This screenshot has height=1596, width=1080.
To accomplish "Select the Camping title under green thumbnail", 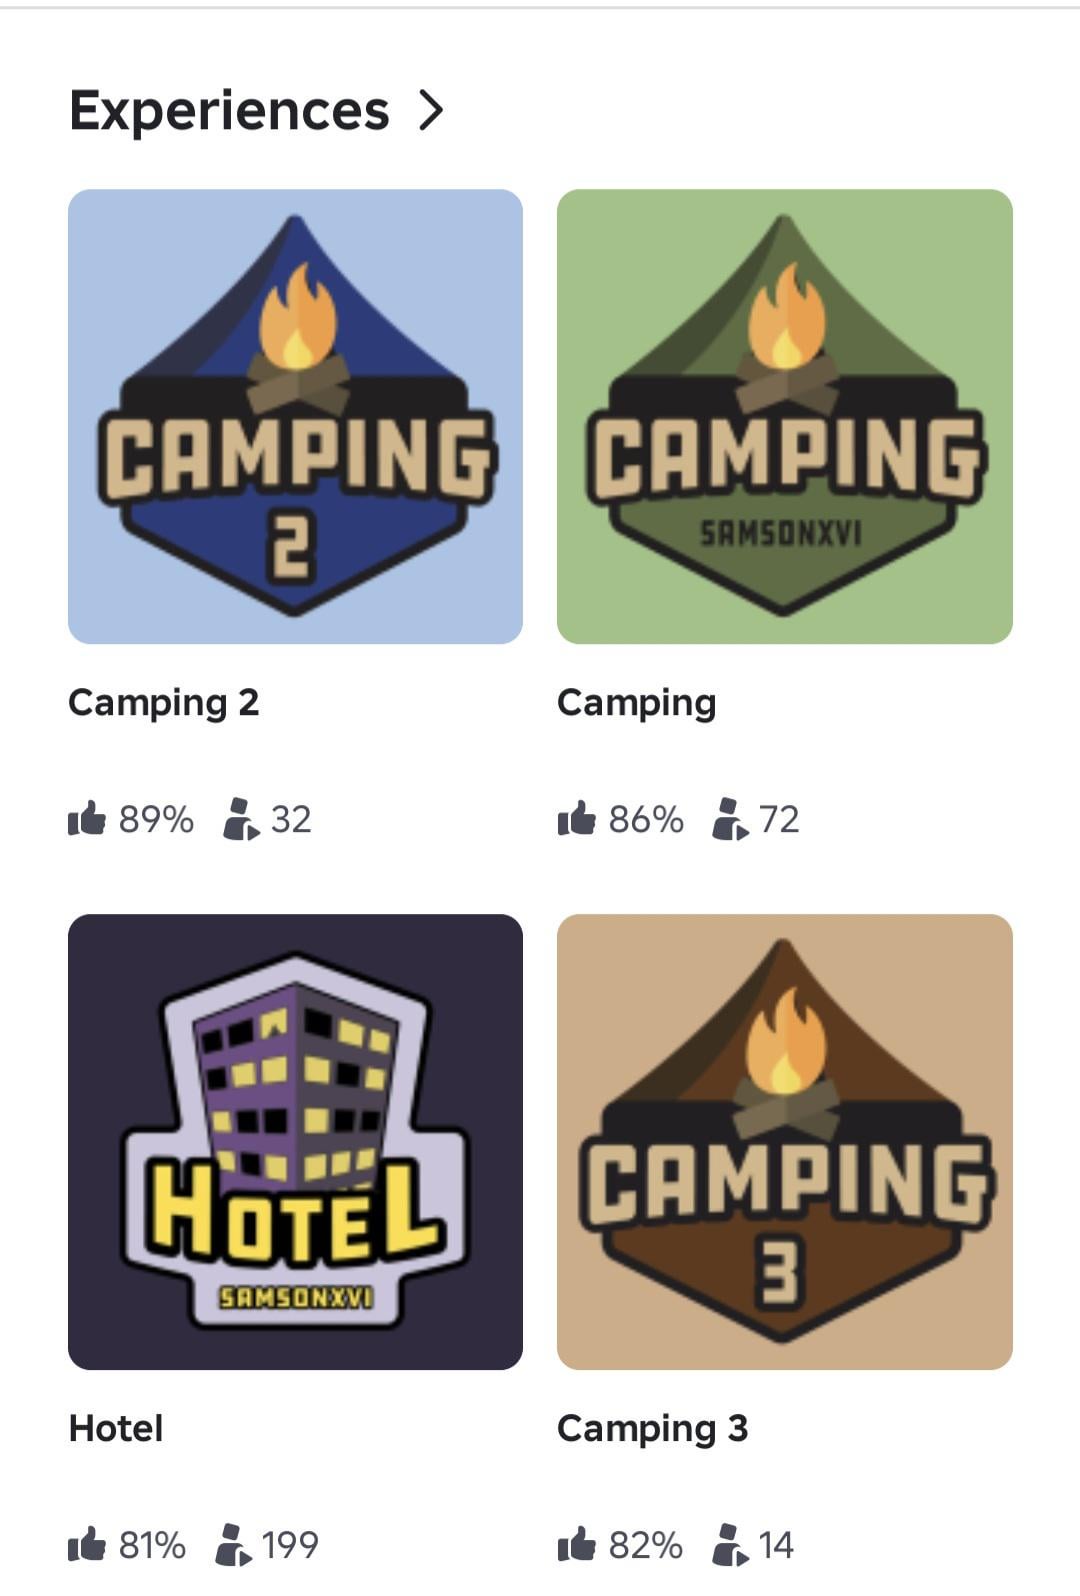I will (637, 704).
